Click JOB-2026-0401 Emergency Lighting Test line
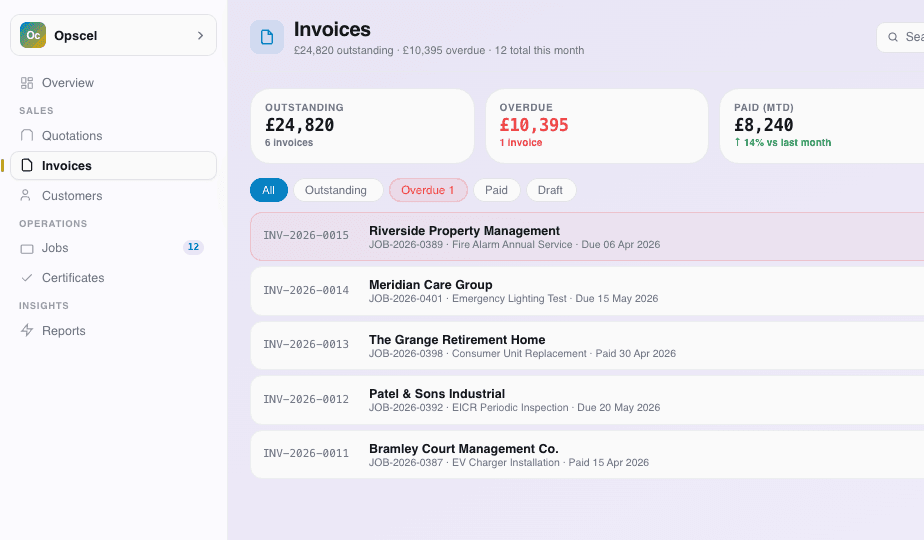Image resolution: width=924 pixels, height=540 pixels. 513,299
